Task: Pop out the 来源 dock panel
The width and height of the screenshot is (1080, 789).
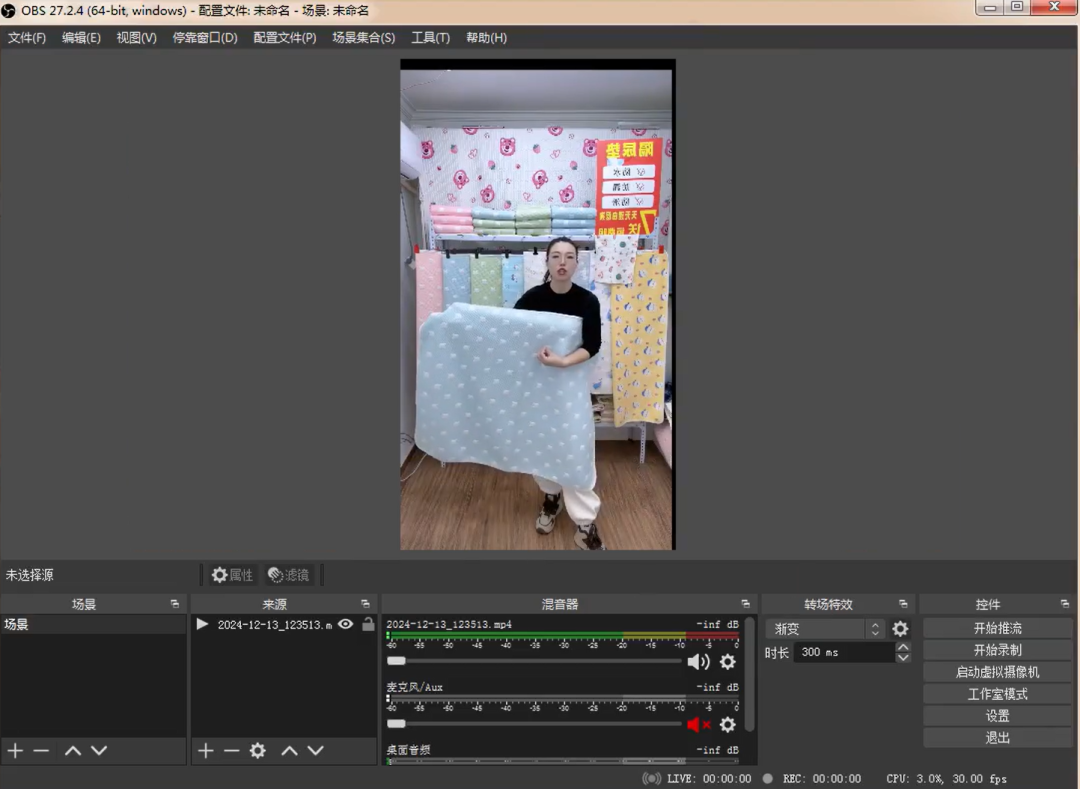Action: tap(366, 604)
